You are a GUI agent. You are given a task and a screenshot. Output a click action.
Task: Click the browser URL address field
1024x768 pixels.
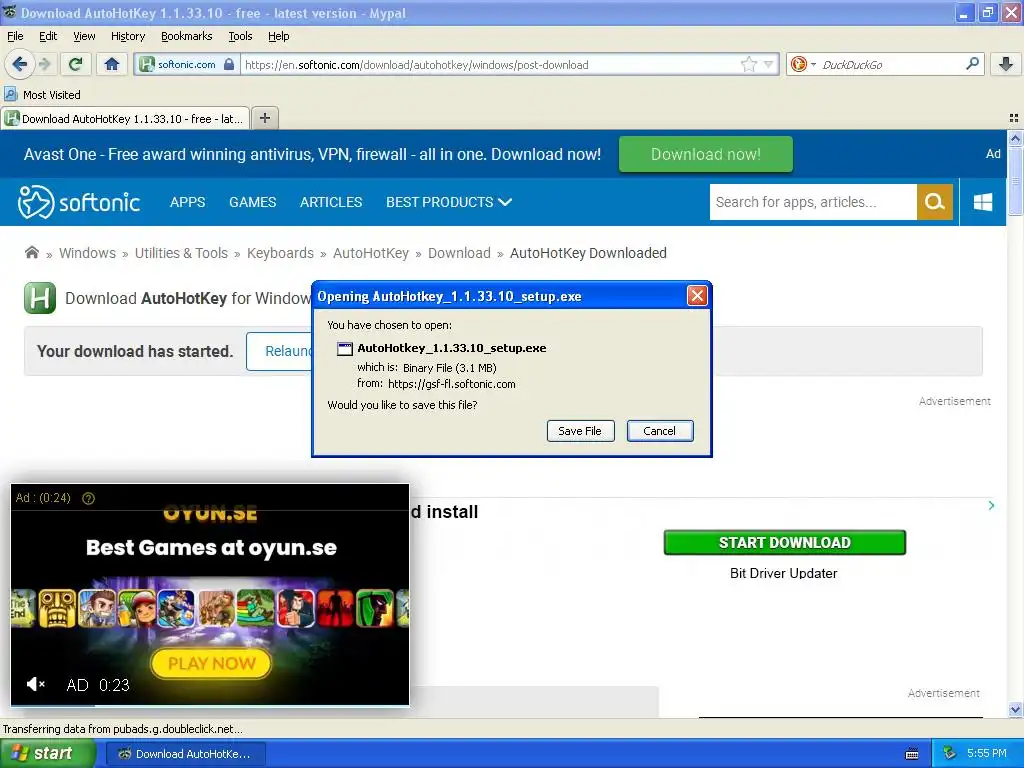(x=490, y=65)
